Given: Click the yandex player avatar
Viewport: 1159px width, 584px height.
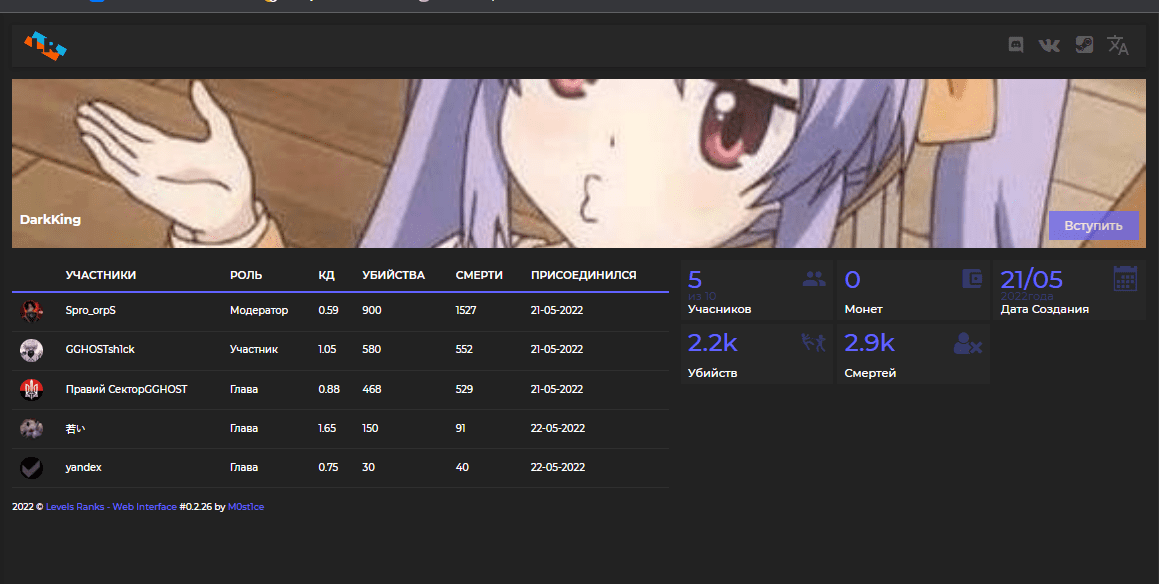Looking at the screenshot, I should [x=31, y=467].
